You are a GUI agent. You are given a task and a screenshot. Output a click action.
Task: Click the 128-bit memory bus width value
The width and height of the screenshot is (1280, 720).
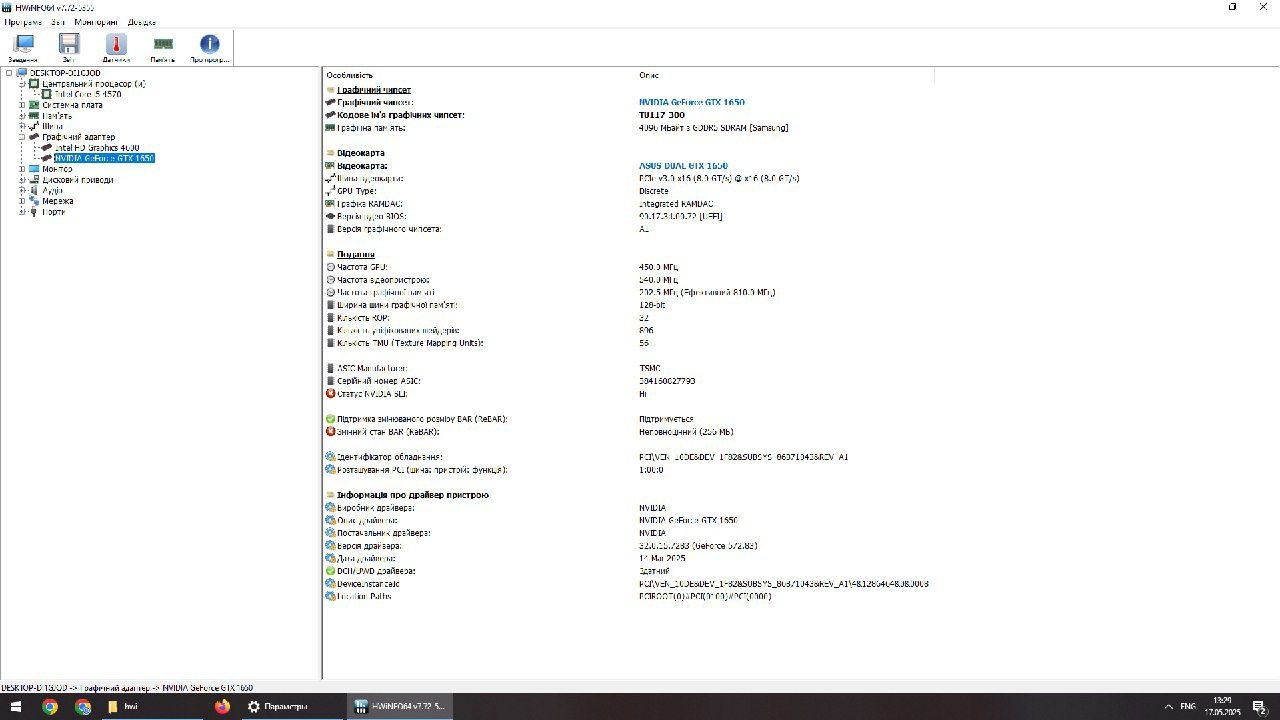(x=651, y=305)
